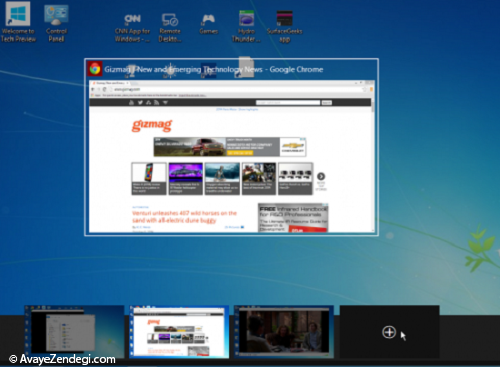Click the search field in the Gizmag header bar
The width and height of the screenshot is (500, 367).
point(288,103)
